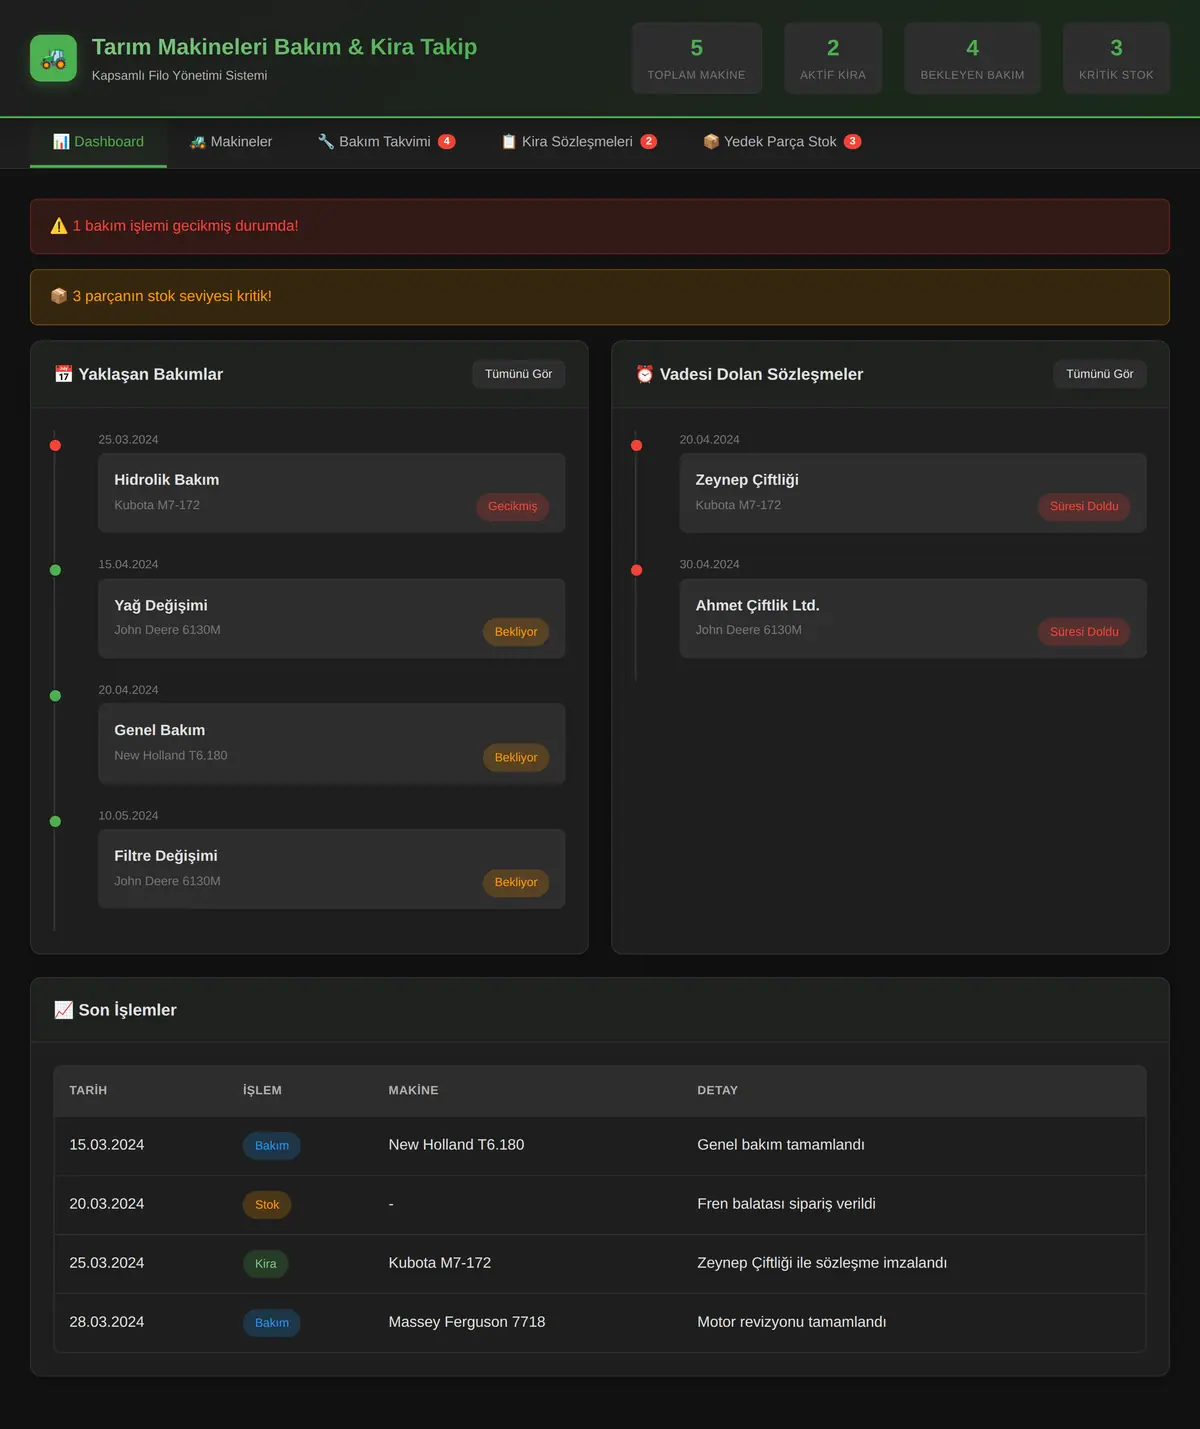Select the Hidrolik Bakım maintenance title

coord(167,480)
